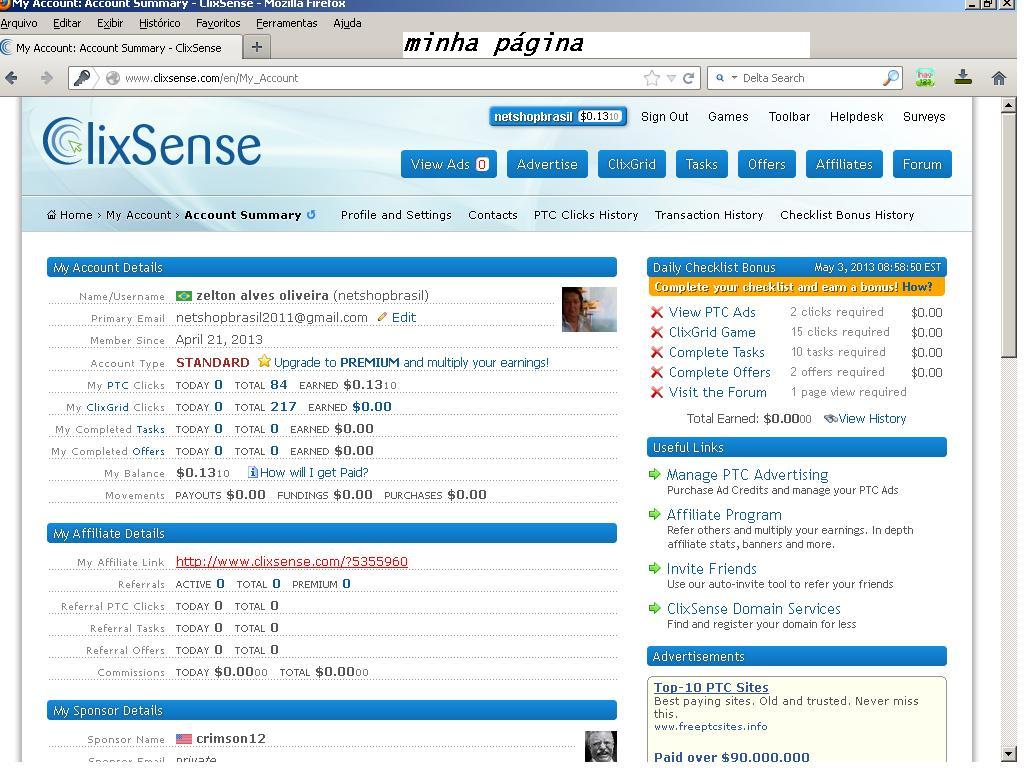Open the search engine selector dropdown
1024x768 pixels.
click(734, 78)
